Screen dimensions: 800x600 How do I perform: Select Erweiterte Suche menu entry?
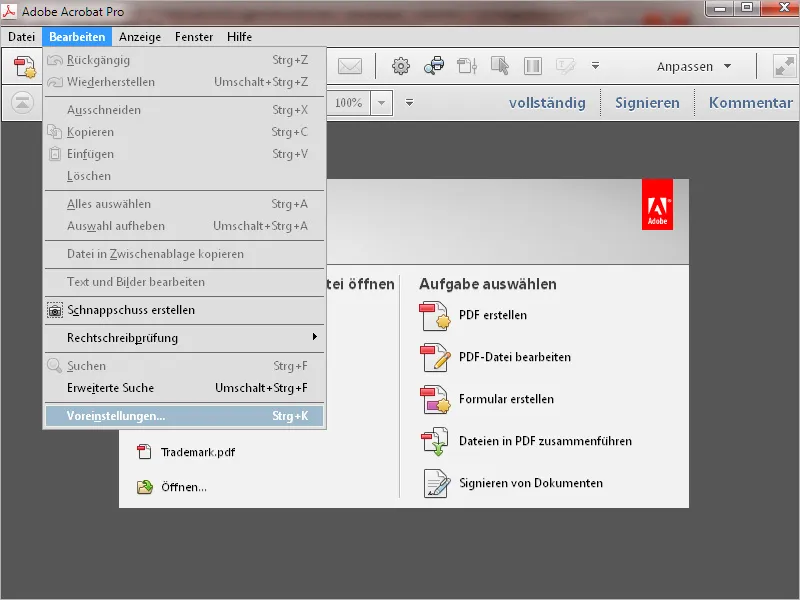[184, 388]
